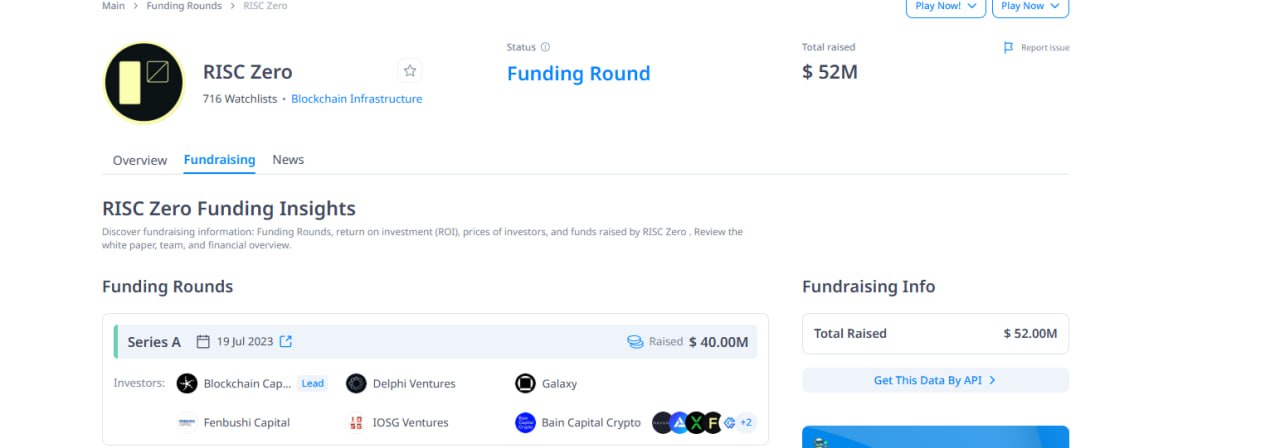This screenshot has height=448, width=1280.
Task: Click the $ 40.00M raised amount
Action: tap(718, 342)
